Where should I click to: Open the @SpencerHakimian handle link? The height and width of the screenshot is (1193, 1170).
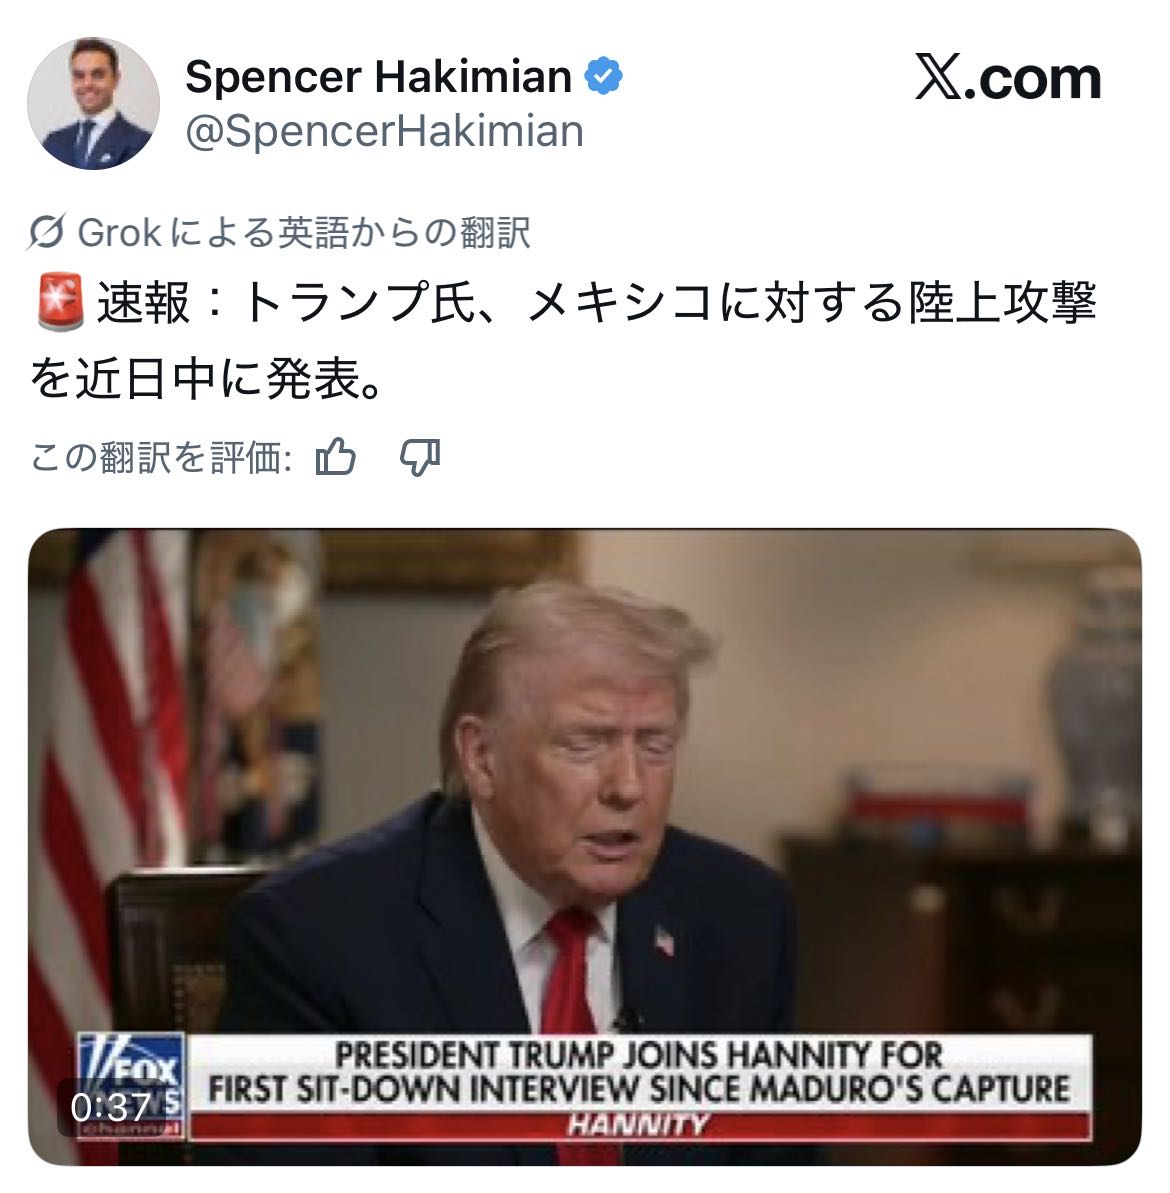(384, 131)
